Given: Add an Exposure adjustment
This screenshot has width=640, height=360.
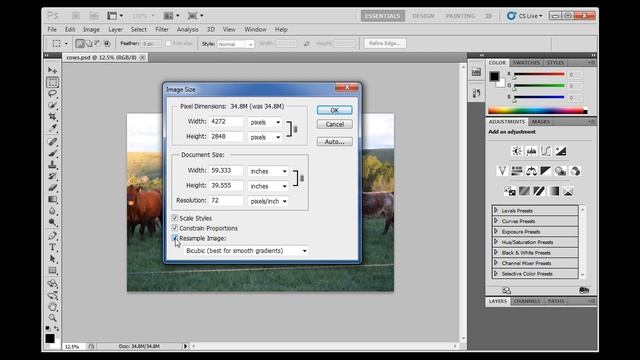Looking at the screenshot, I should pyautogui.click(x=561, y=151).
